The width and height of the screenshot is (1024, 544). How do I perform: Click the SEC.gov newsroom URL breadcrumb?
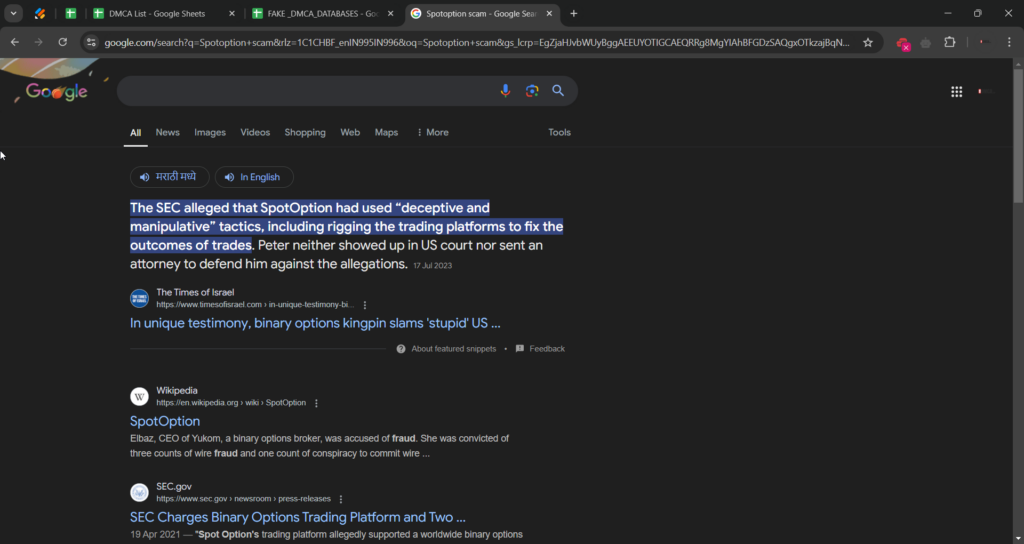(x=243, y=499)
